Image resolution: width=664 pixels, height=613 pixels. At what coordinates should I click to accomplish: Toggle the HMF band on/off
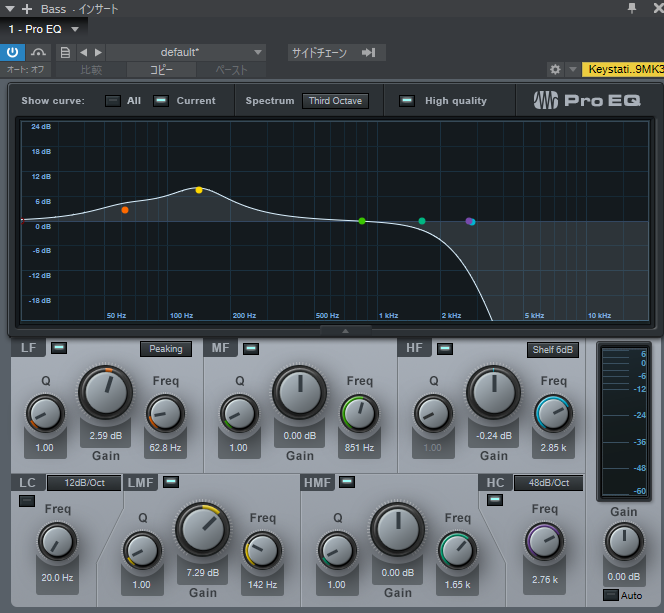[347, 482]
